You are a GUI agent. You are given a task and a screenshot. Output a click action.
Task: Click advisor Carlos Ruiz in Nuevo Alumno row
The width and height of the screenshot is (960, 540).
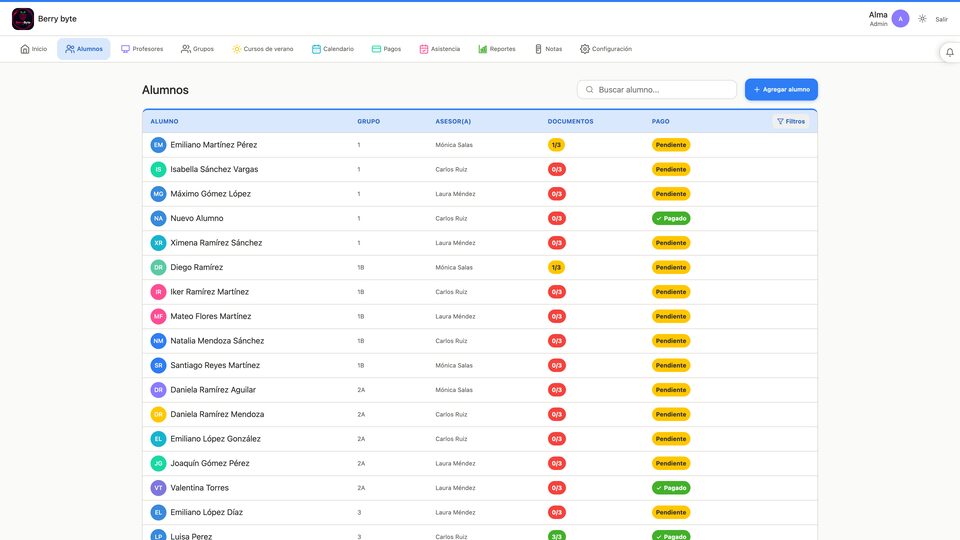(x=451, y=219)
